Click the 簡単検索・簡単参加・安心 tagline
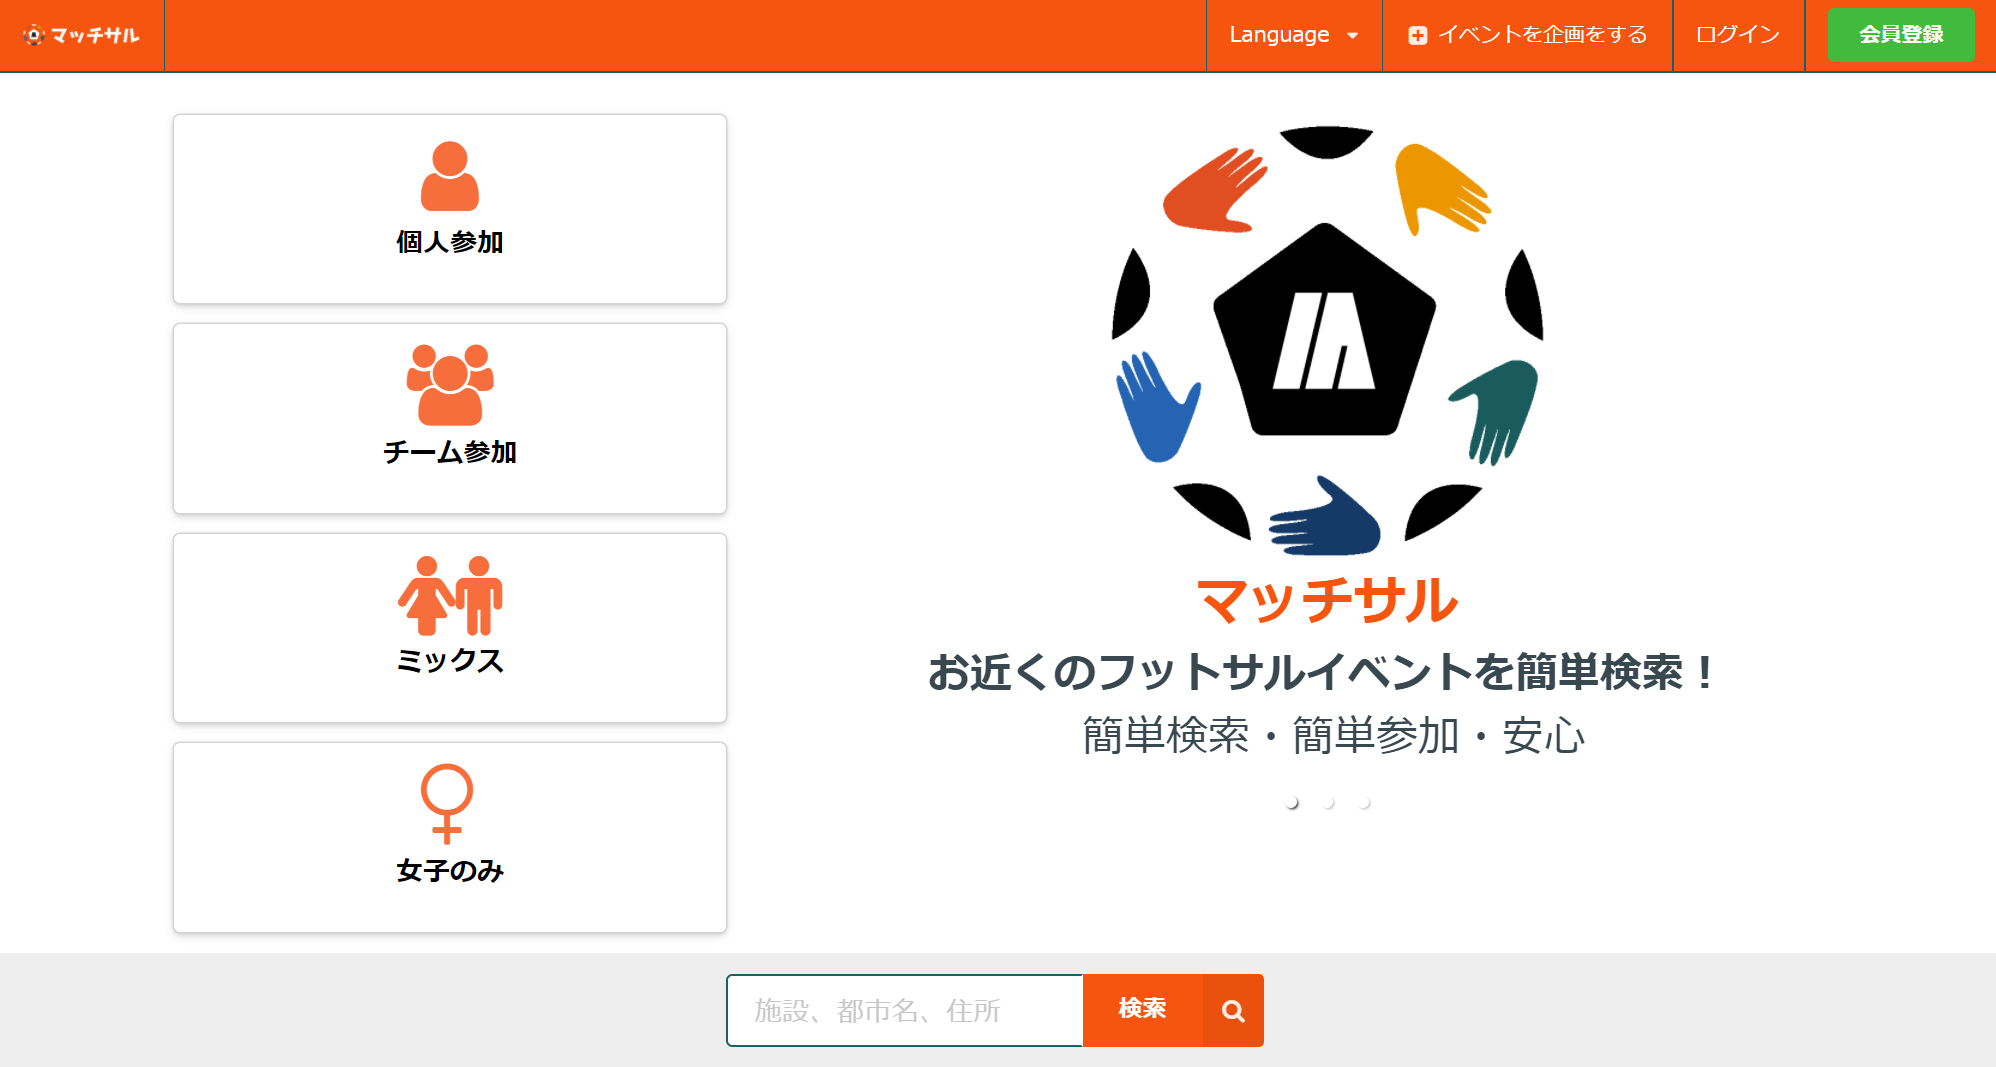This screenshot has height=1067, width=1996. click(x=1333, y=736)
